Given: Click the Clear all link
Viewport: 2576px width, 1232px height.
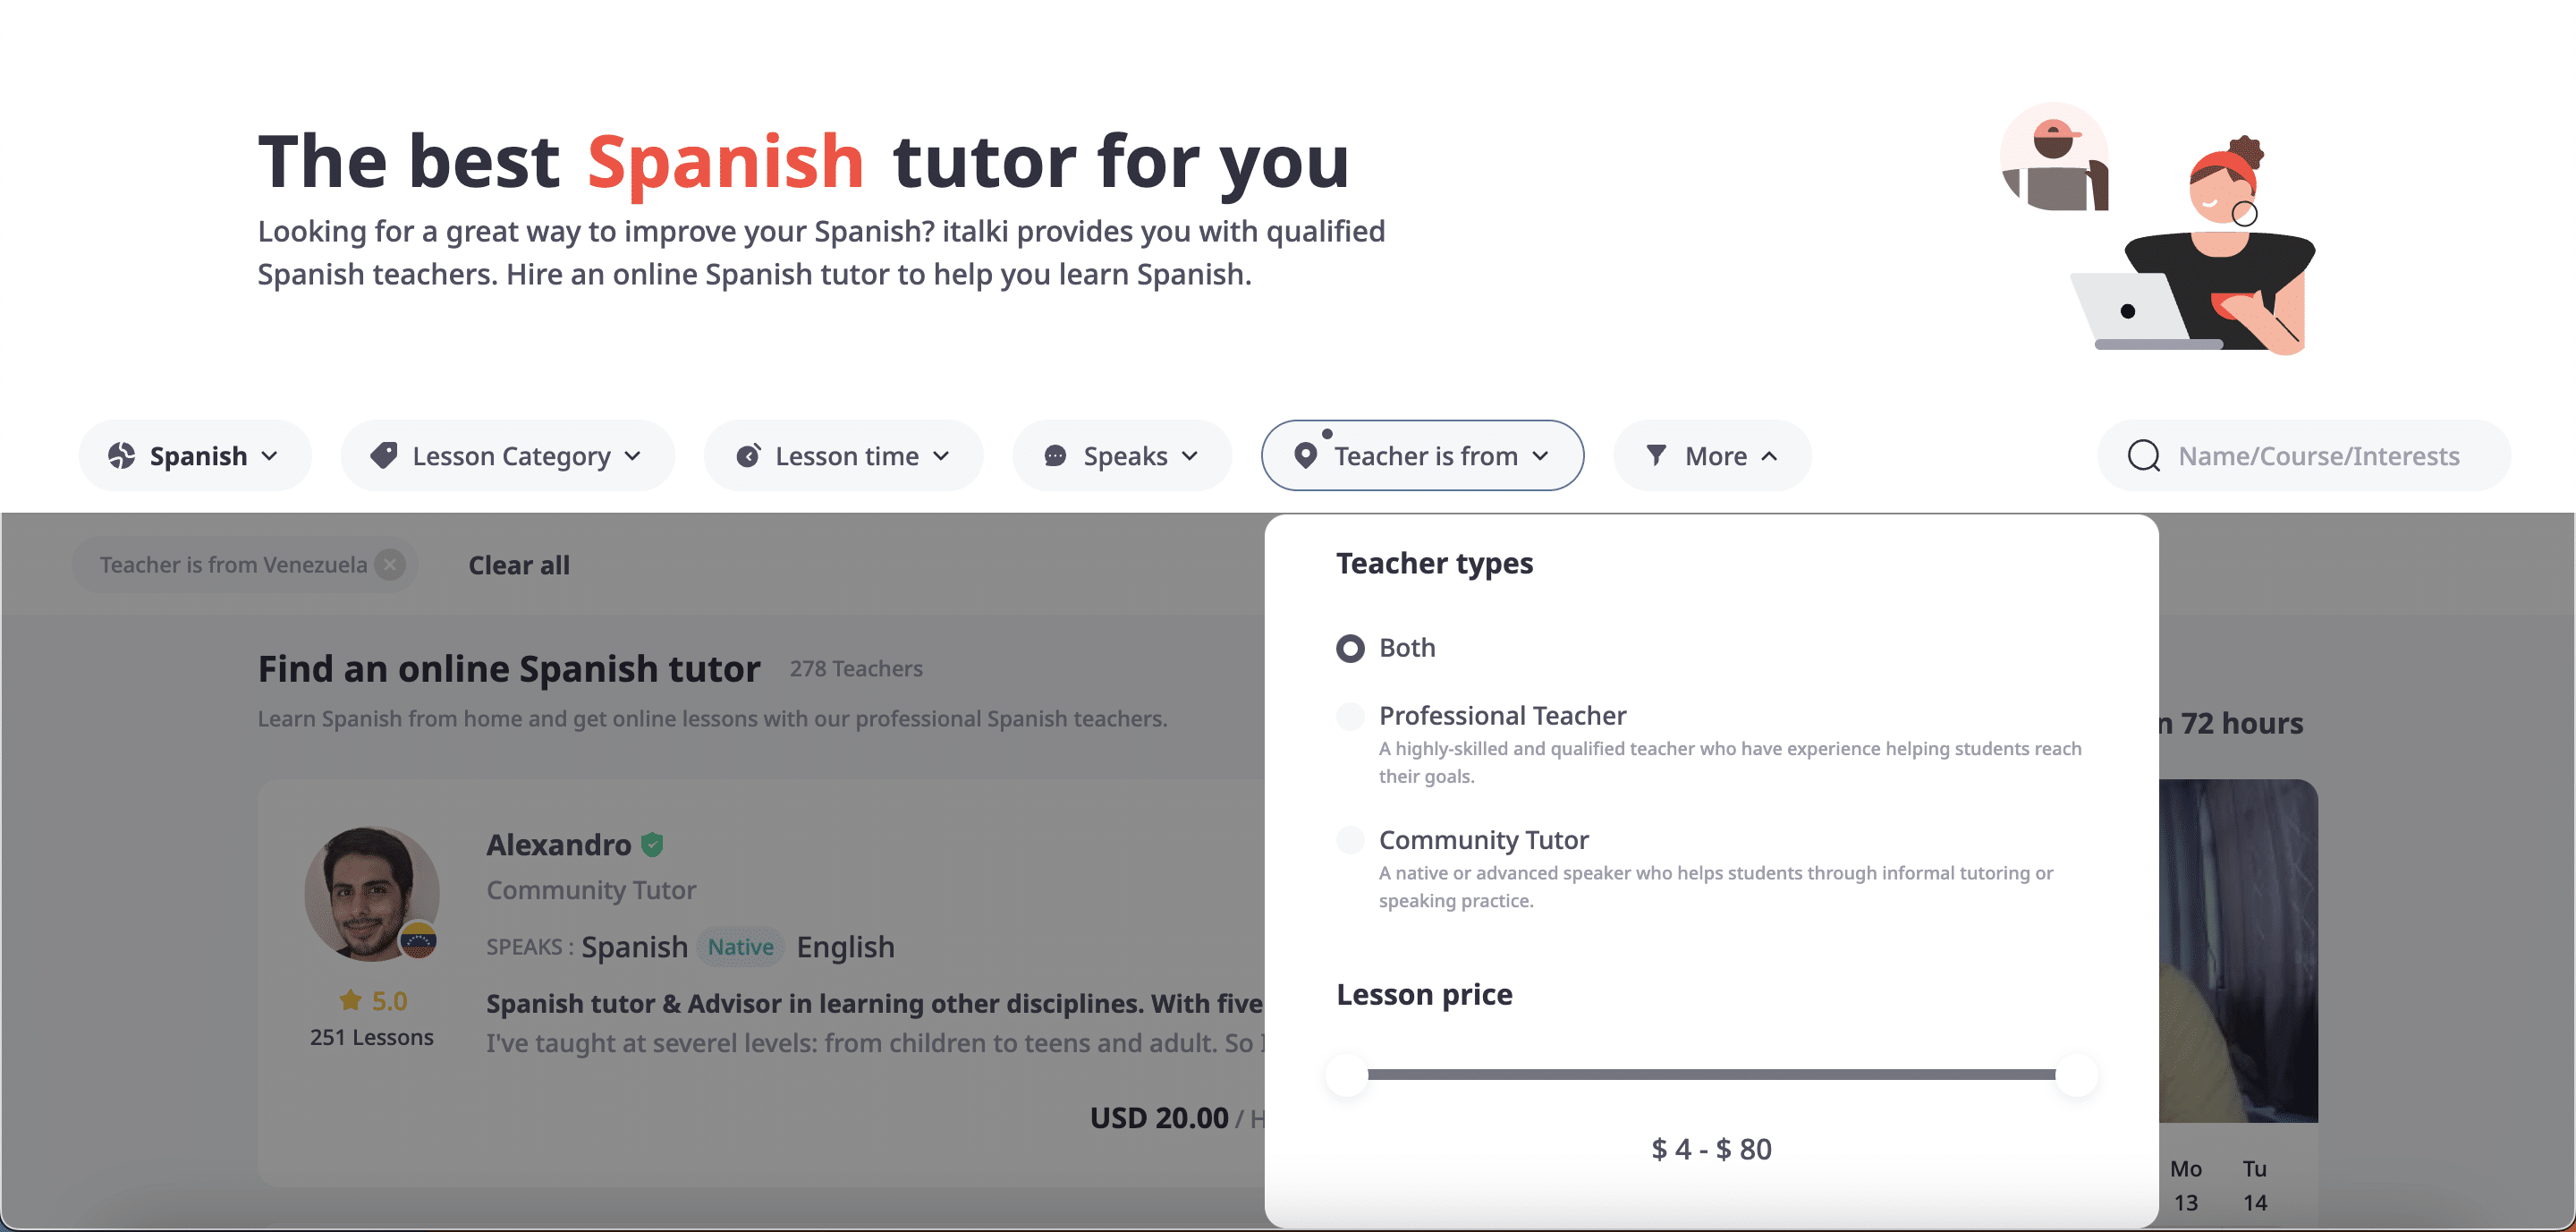Looking at the screenshot, I should point(519,565).
